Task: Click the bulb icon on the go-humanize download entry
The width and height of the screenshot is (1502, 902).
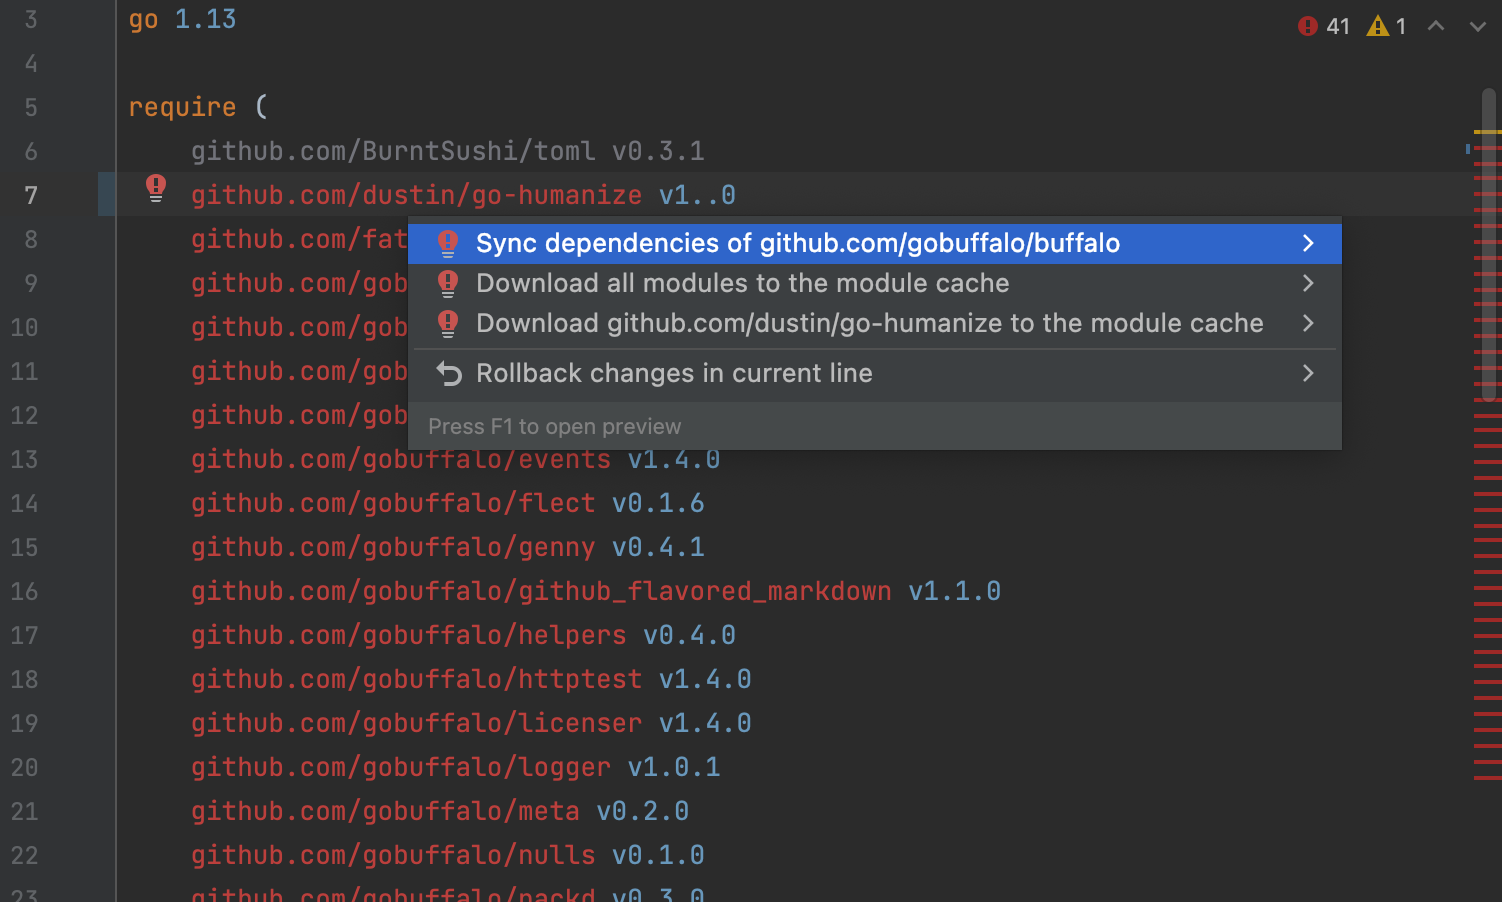Action: tap(448, 323)
